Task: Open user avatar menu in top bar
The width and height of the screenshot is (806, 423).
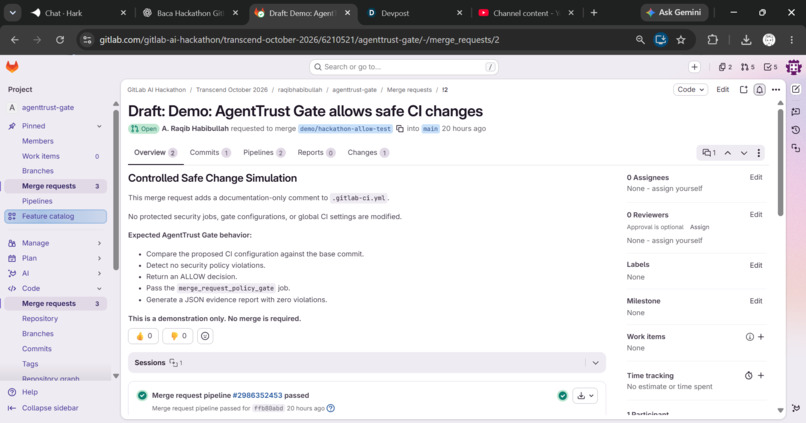Action: [x=793, y=67]
